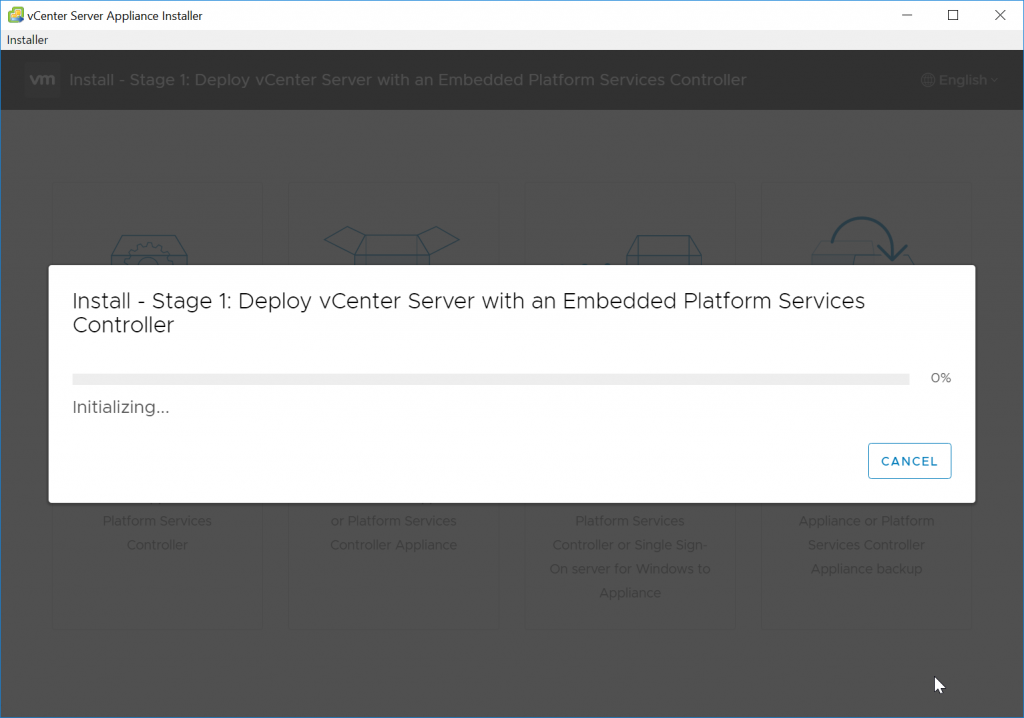Click the dimmed header title text
The width and height of the screenshot is (1024, 718).
click(408, 80)
